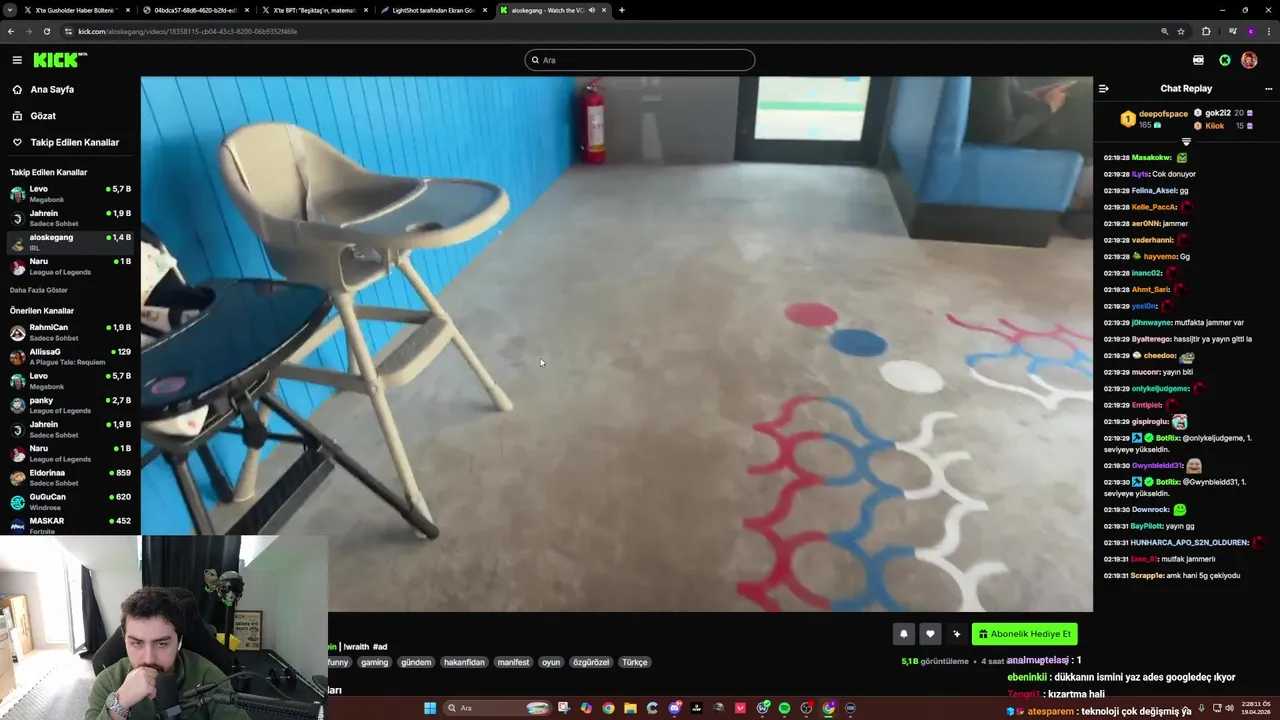
Task: Click the Kick search field Ara
Action: (640, 60)
